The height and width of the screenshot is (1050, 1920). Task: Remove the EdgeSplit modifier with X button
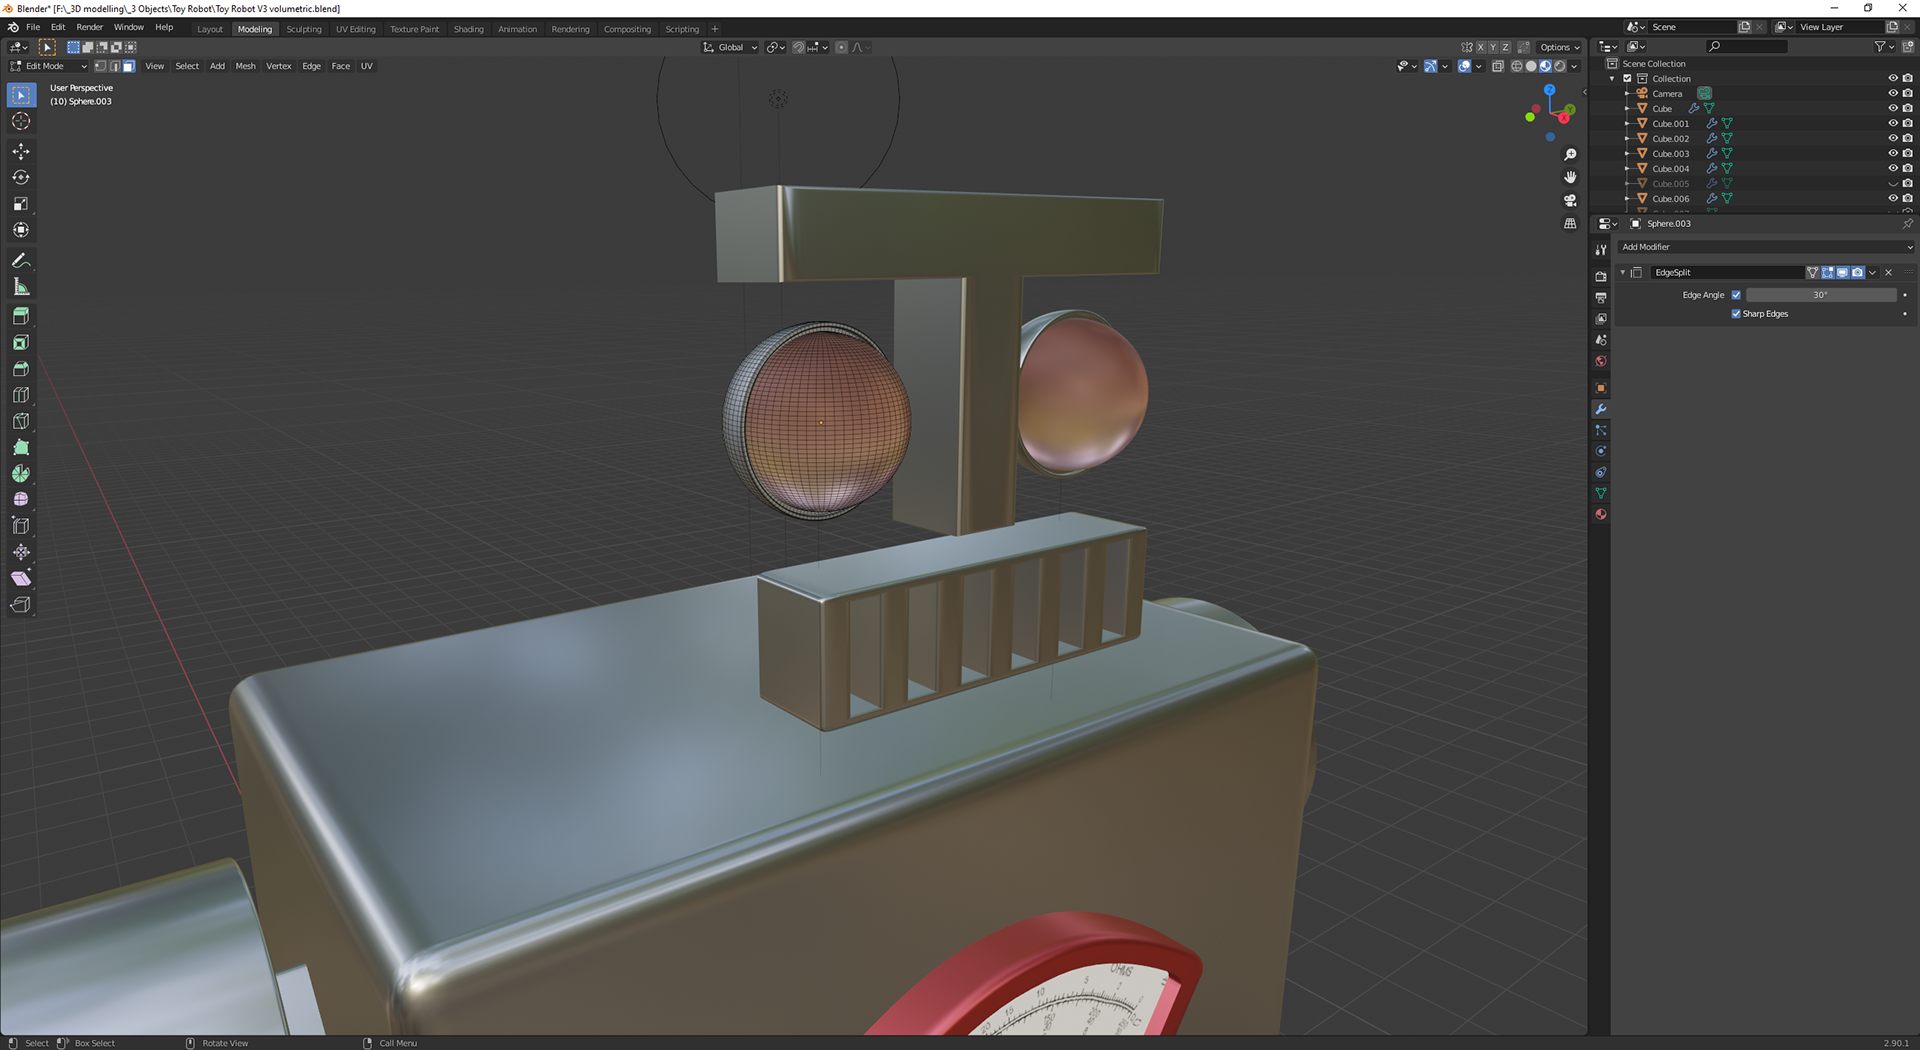click(1889, 272)
